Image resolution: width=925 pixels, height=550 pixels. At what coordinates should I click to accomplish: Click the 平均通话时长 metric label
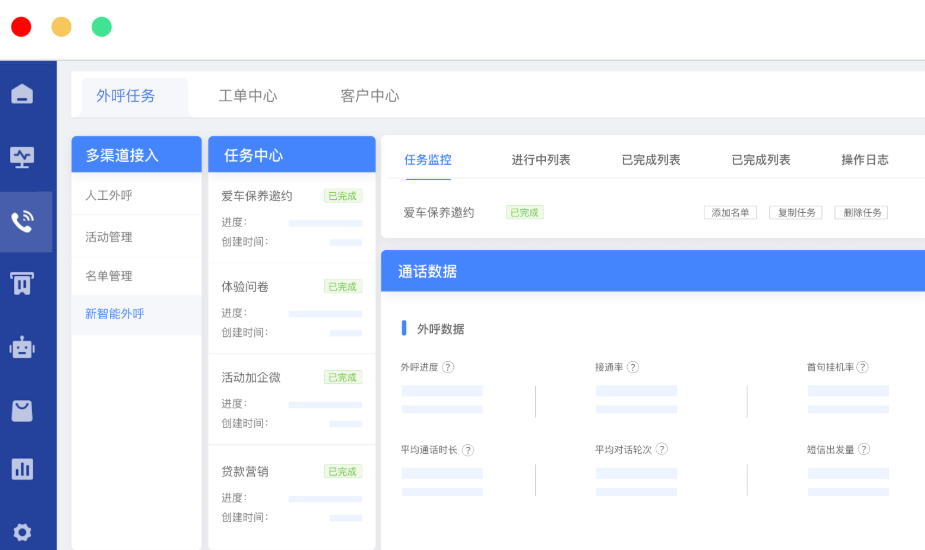pos(429,450)
